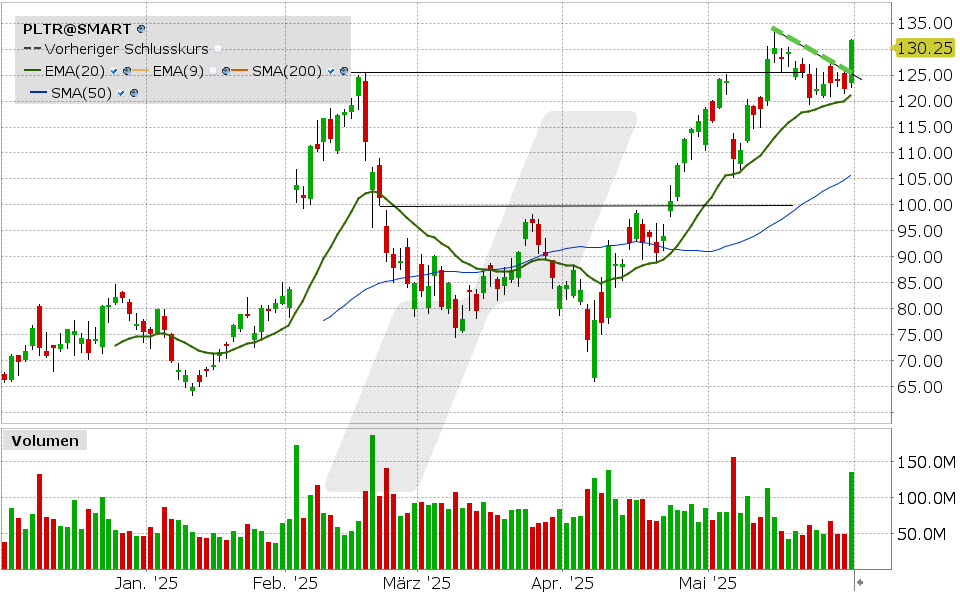The image size is (960, 600).
Task: Open EMA(9) indicator settings icon
Action: 226,71
